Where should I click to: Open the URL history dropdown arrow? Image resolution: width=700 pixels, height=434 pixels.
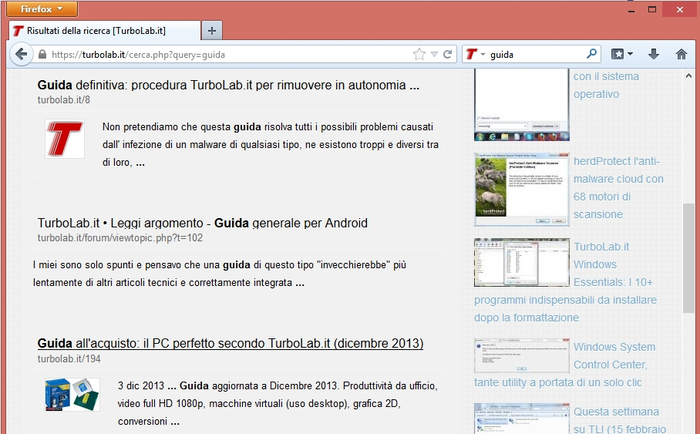434,54
